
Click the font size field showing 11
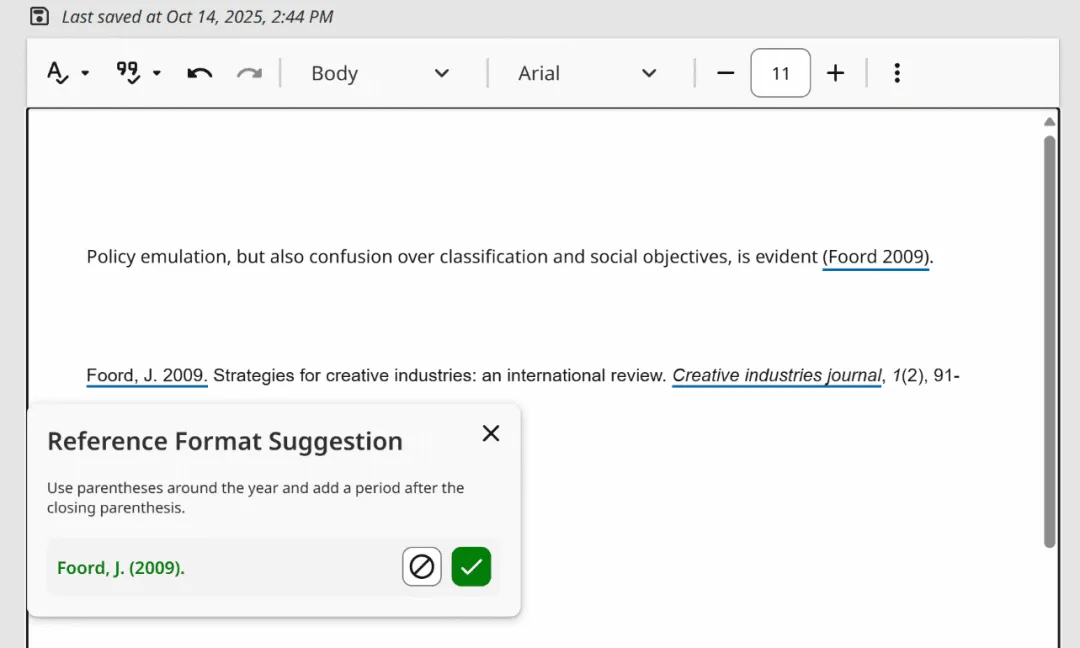(x=780, y=73)
